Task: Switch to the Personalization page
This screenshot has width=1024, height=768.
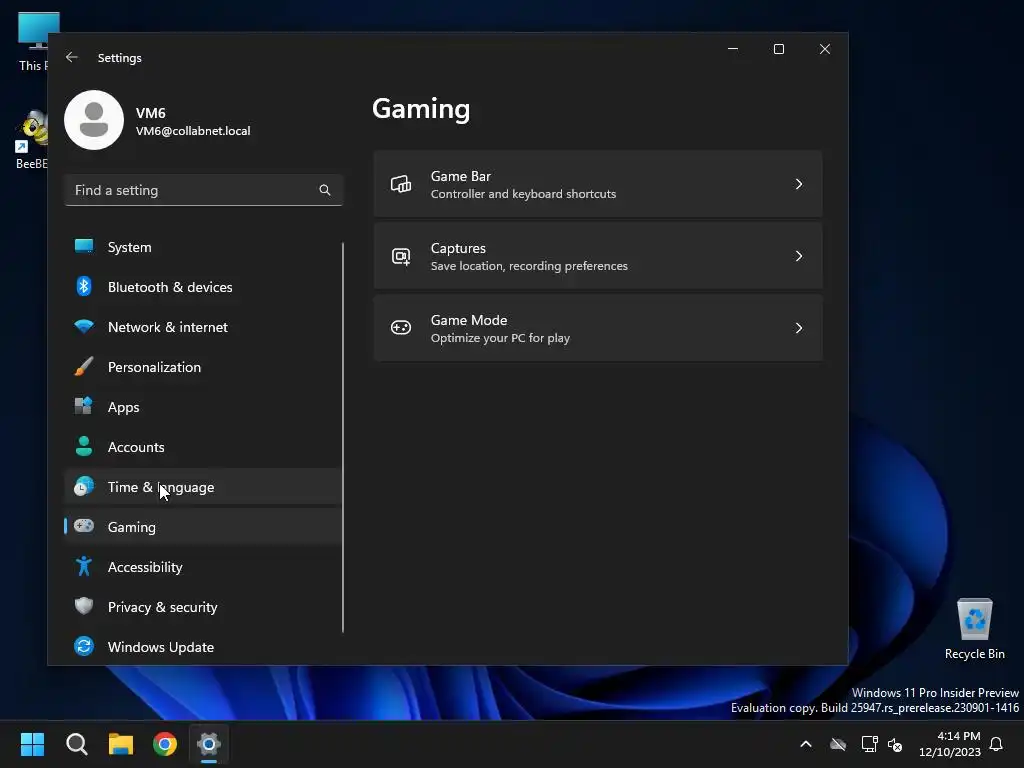Action: [202, 367]
